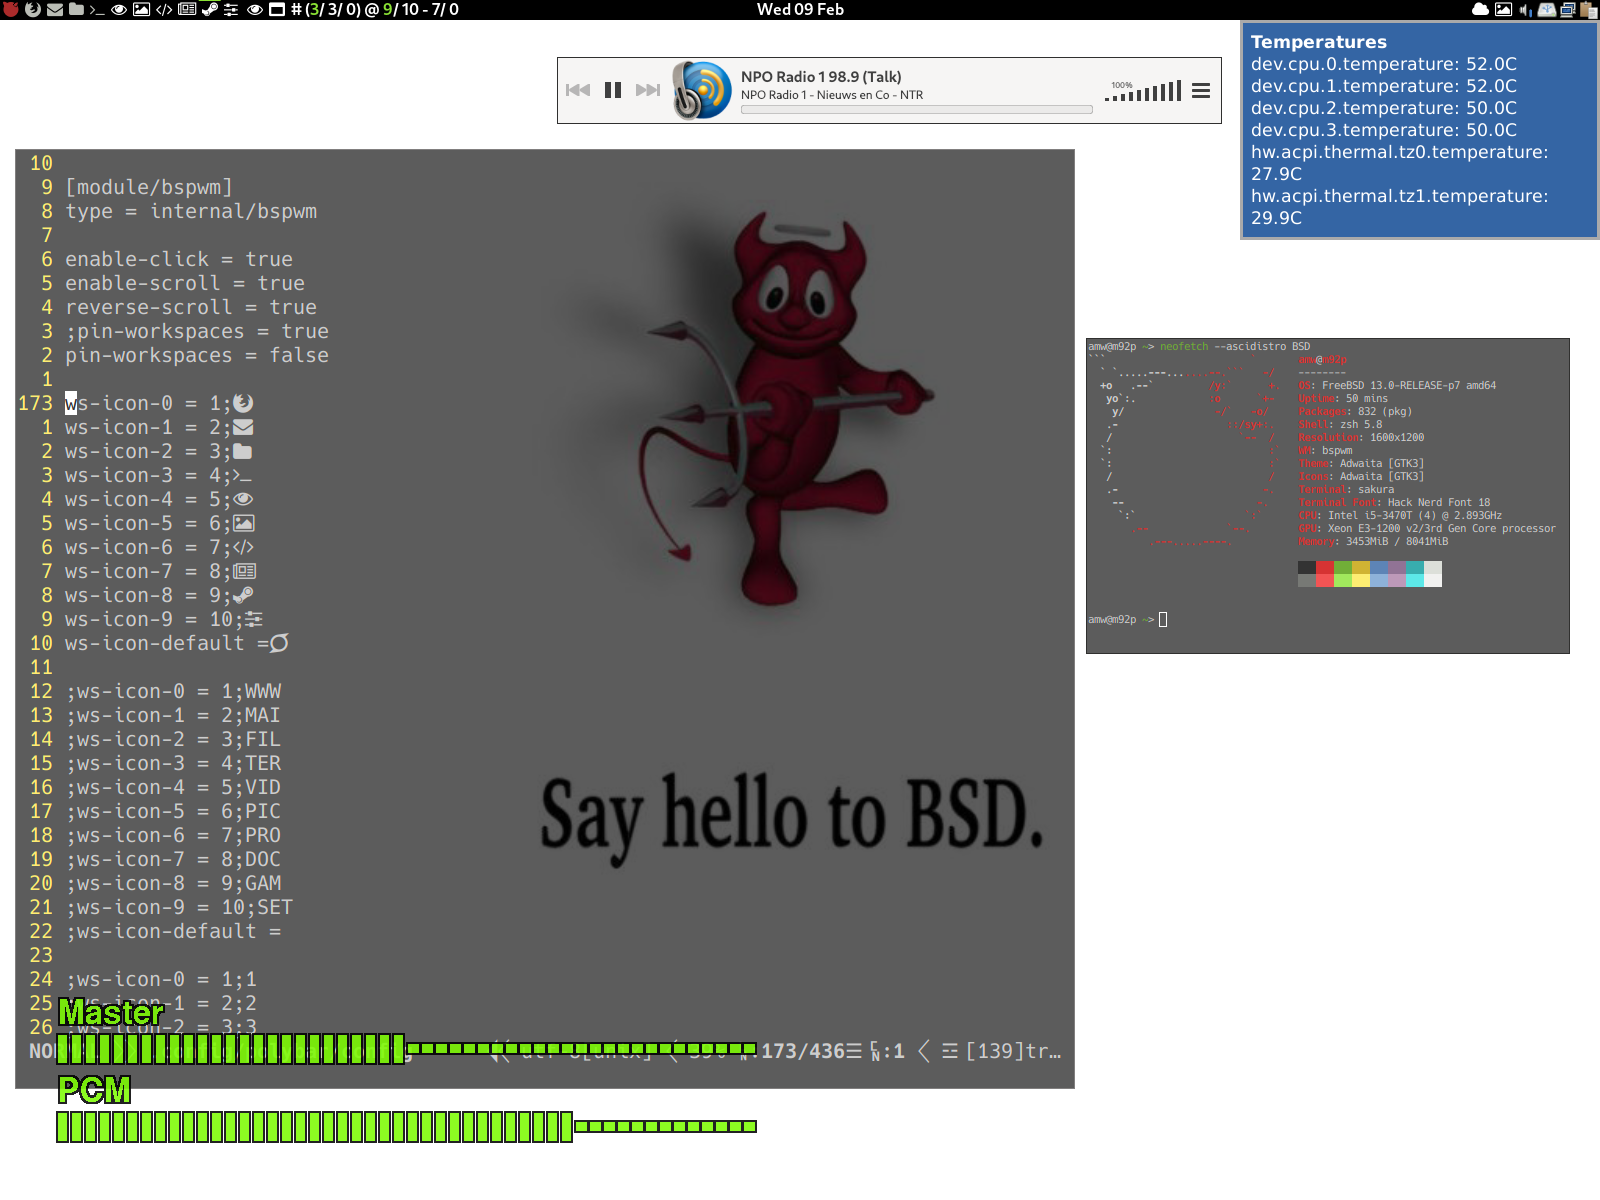Open the radio player hamburger menu
This screenshot has height=1200, width=1600.
[1201, 91]
